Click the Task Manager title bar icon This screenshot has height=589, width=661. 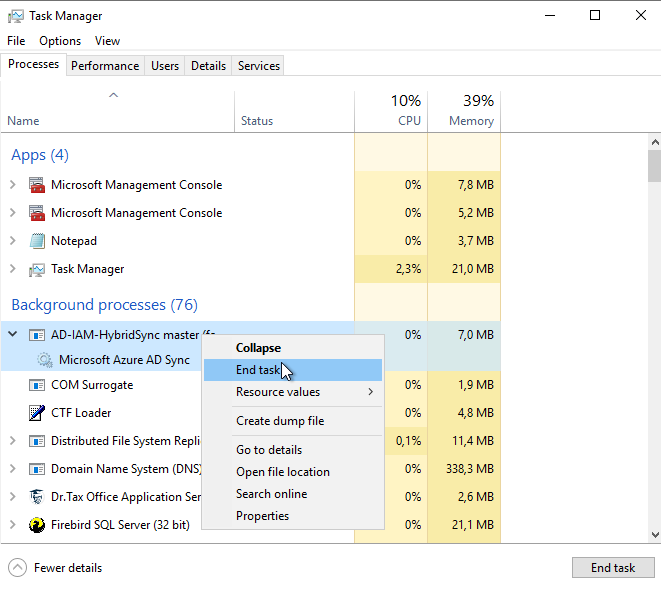pyautogui.click(x=16, y=16)
